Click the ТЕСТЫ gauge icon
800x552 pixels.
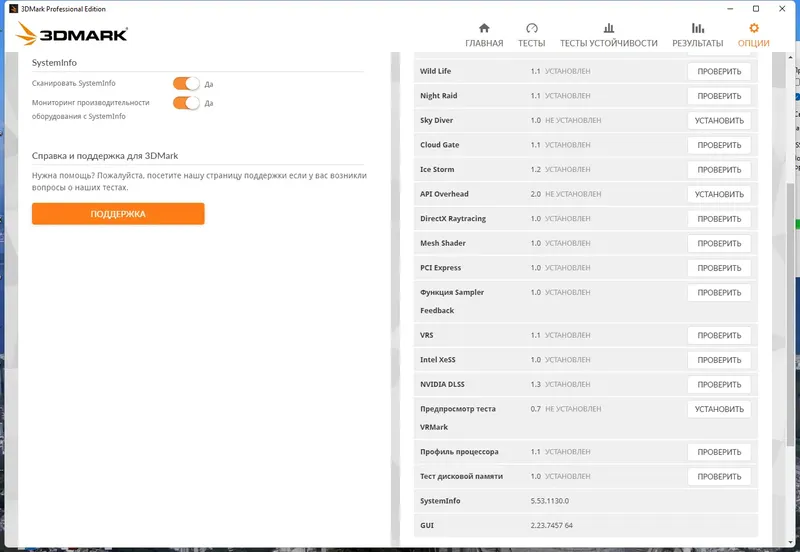(532, 28)
